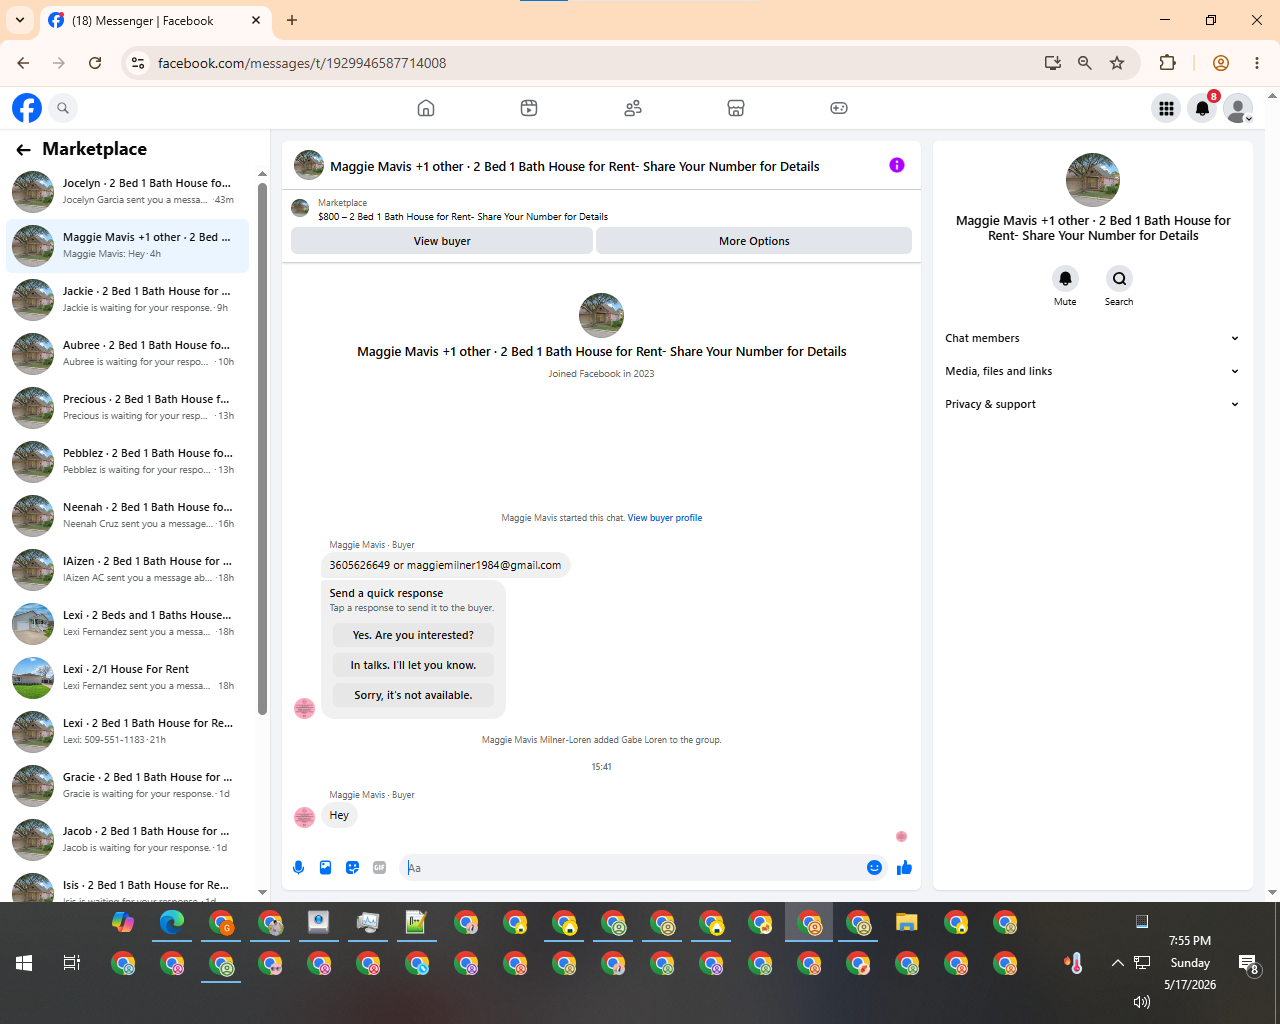Viewport: 1280px width, 1024px height.
Task: Click the Search Facebook magnifier icon
Action: pos(63,108)
